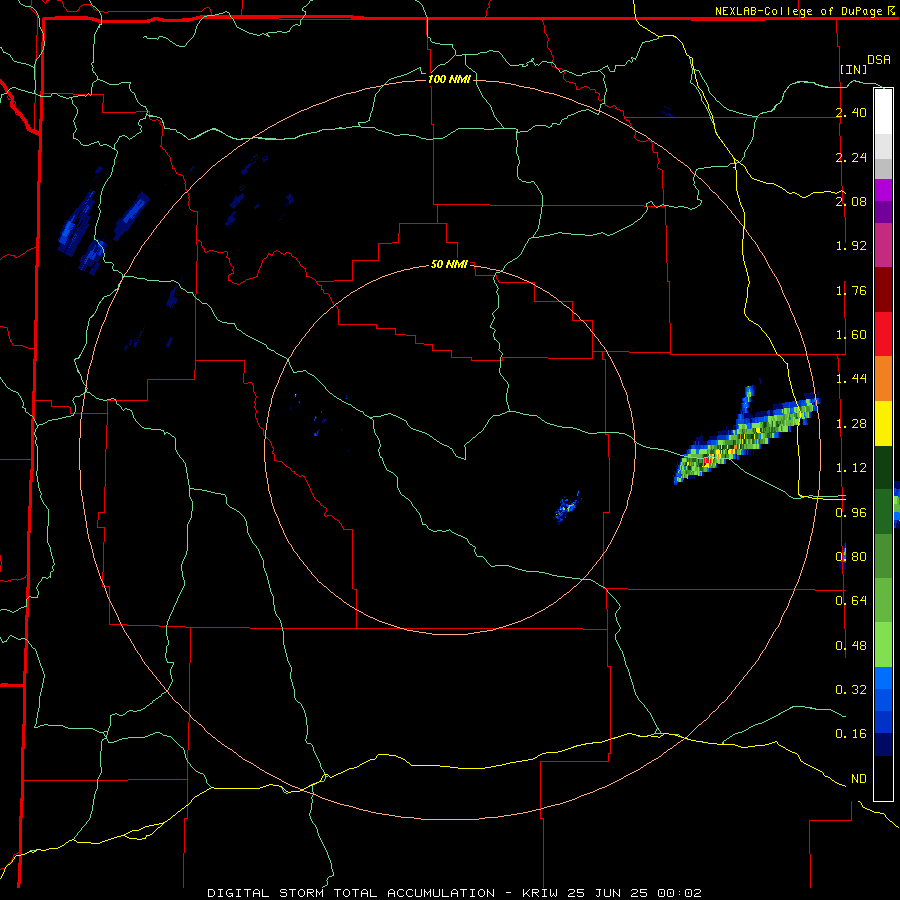Select the pink legend swatch
The height and width of the screenshot is (900, 900).
(883, 245)
